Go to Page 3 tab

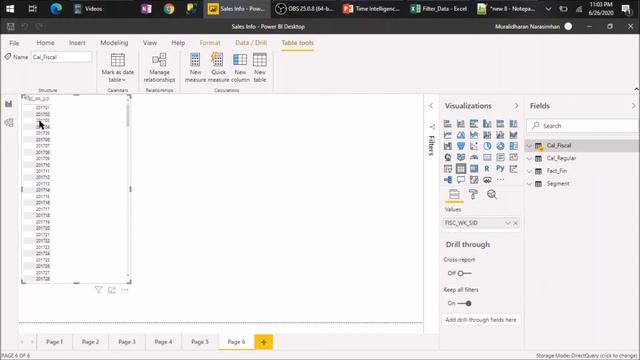(x=127, y=342)
